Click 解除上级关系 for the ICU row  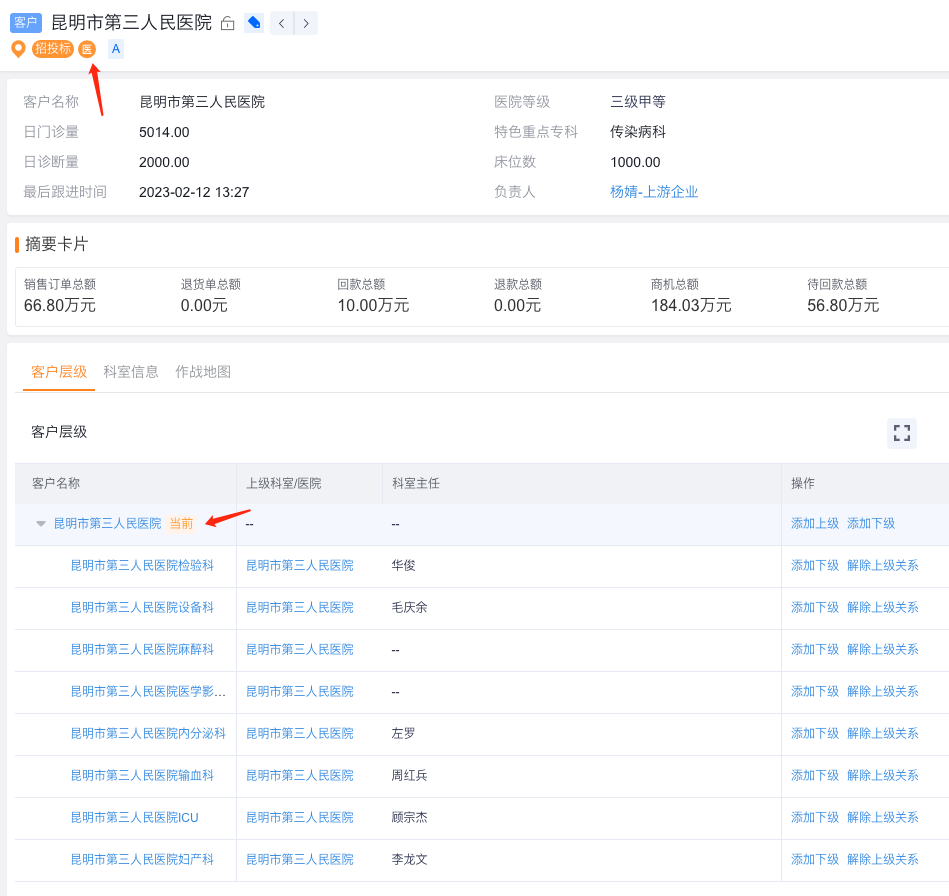pyautogui.click(x=882, y=818)
